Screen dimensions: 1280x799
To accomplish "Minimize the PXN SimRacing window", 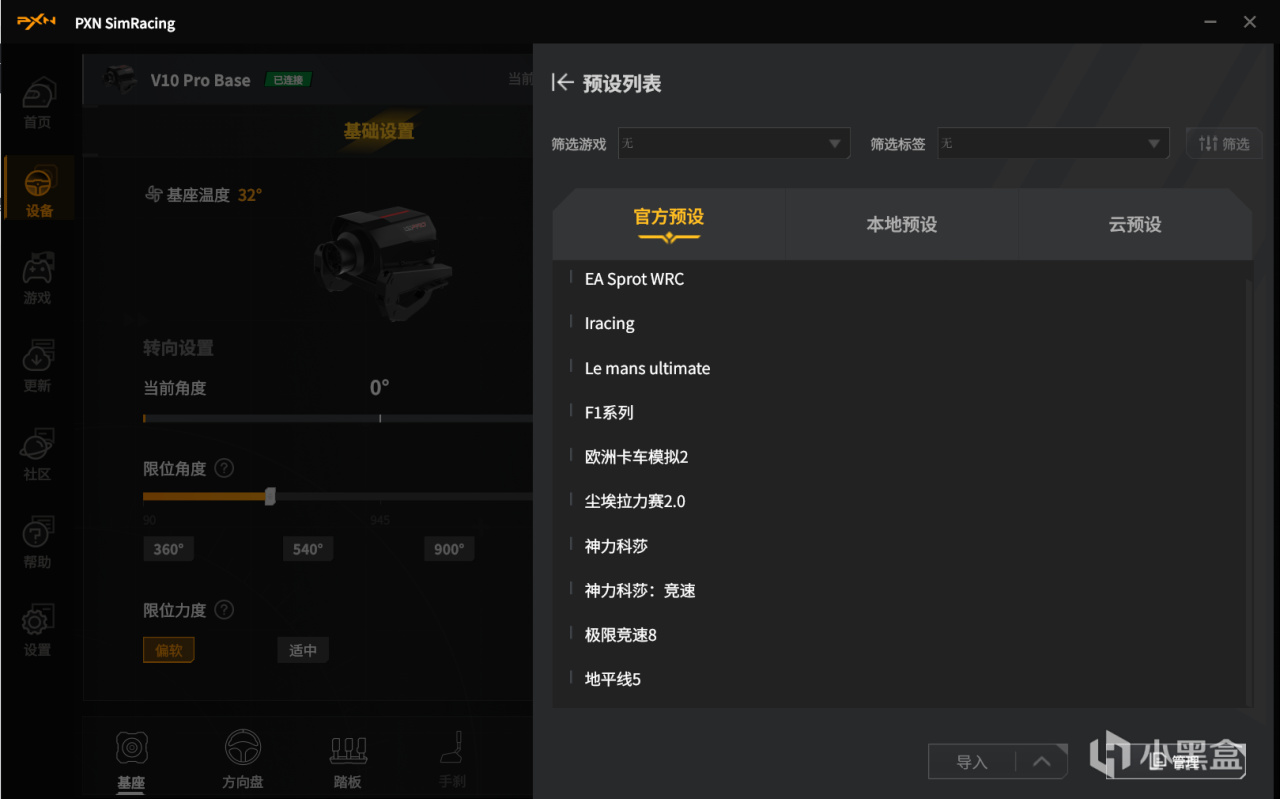I will pos(1209,22).
